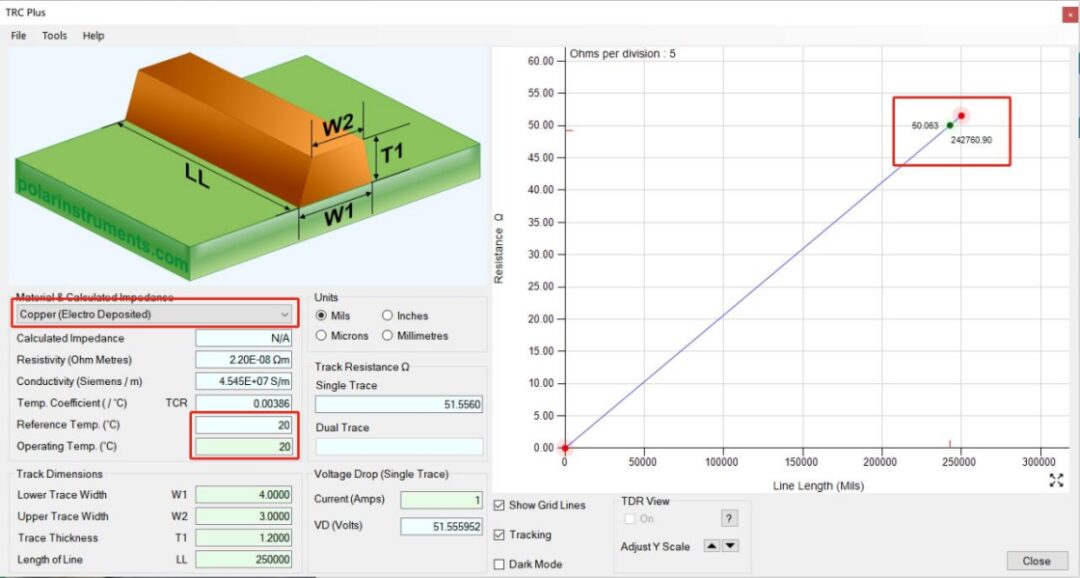This screenshot has width=1080, height=578.
Task: Open the Tools menu
Action: coord(54,36)
